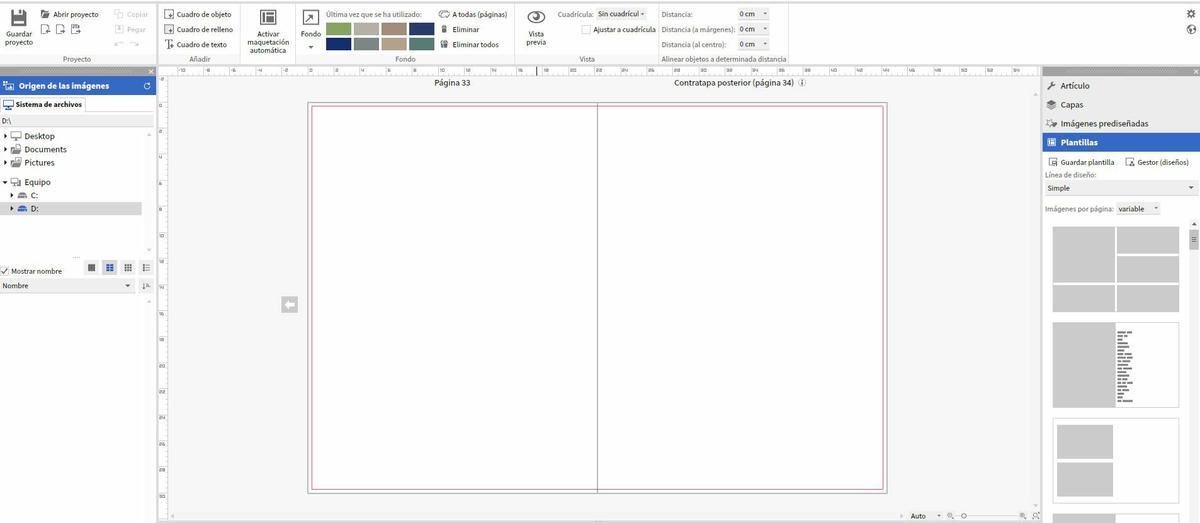The height and width of the screenshot is (523, 1200).
Task: Switch to the list view icon
Action: 146,268
